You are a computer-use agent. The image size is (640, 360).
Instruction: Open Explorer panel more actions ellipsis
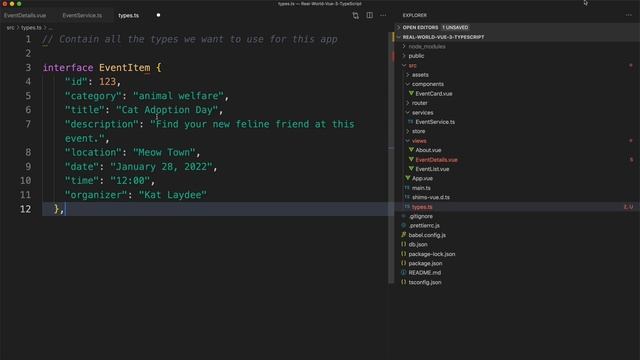(x=628, y=15)
